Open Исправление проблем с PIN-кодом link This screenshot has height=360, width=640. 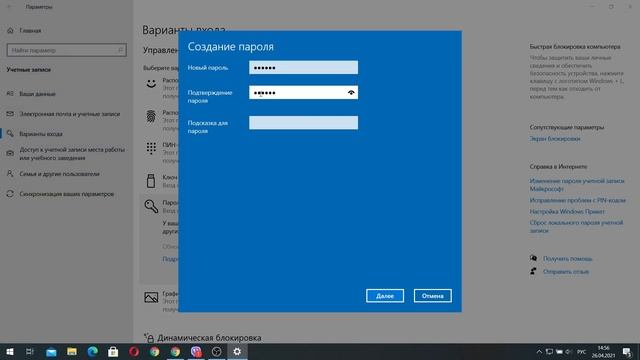click(578, 200)
